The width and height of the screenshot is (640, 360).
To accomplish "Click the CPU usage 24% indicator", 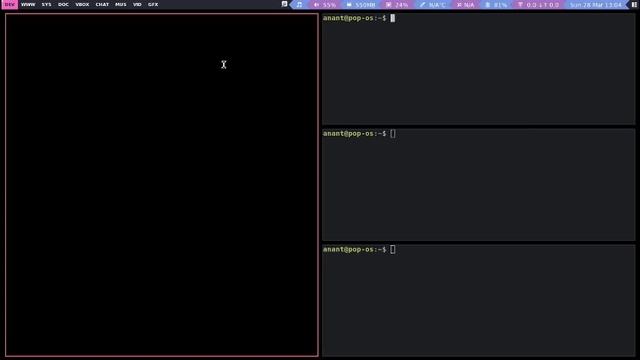I will [397, 5].
